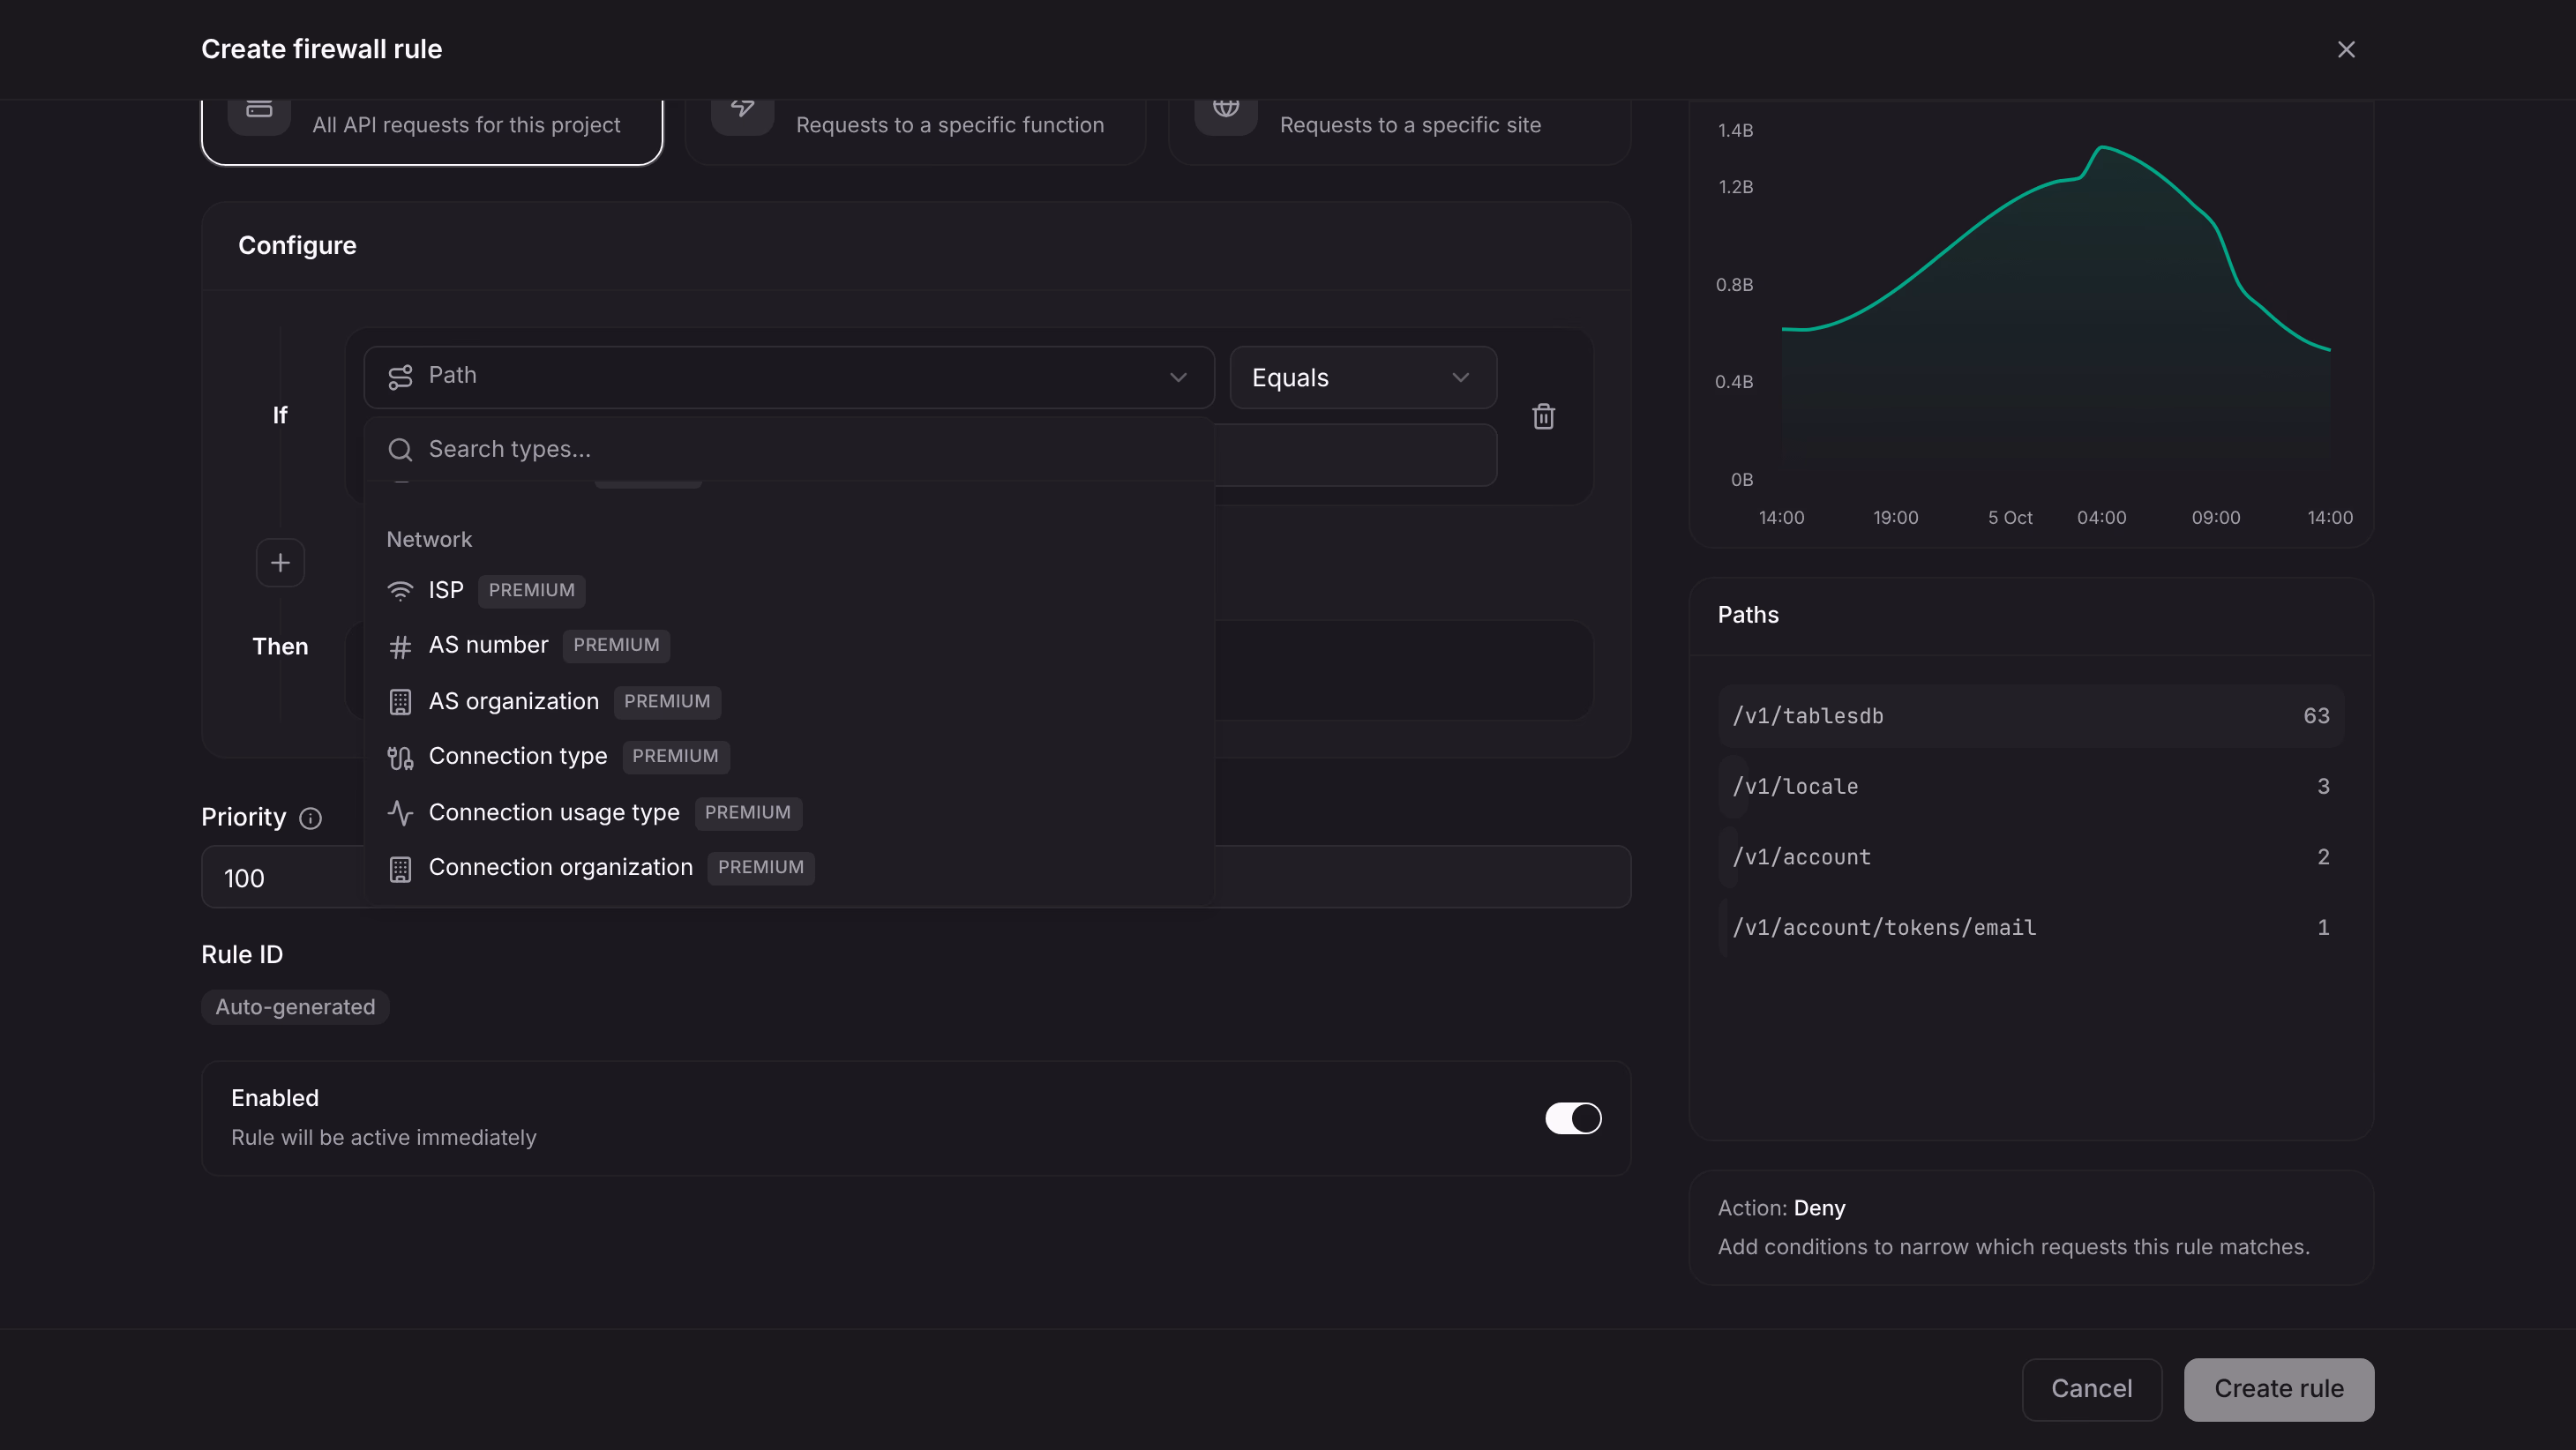Select the /v1/tablesdb path row
Viewport: 2576px width, 1450px height.
point(2030,716)
